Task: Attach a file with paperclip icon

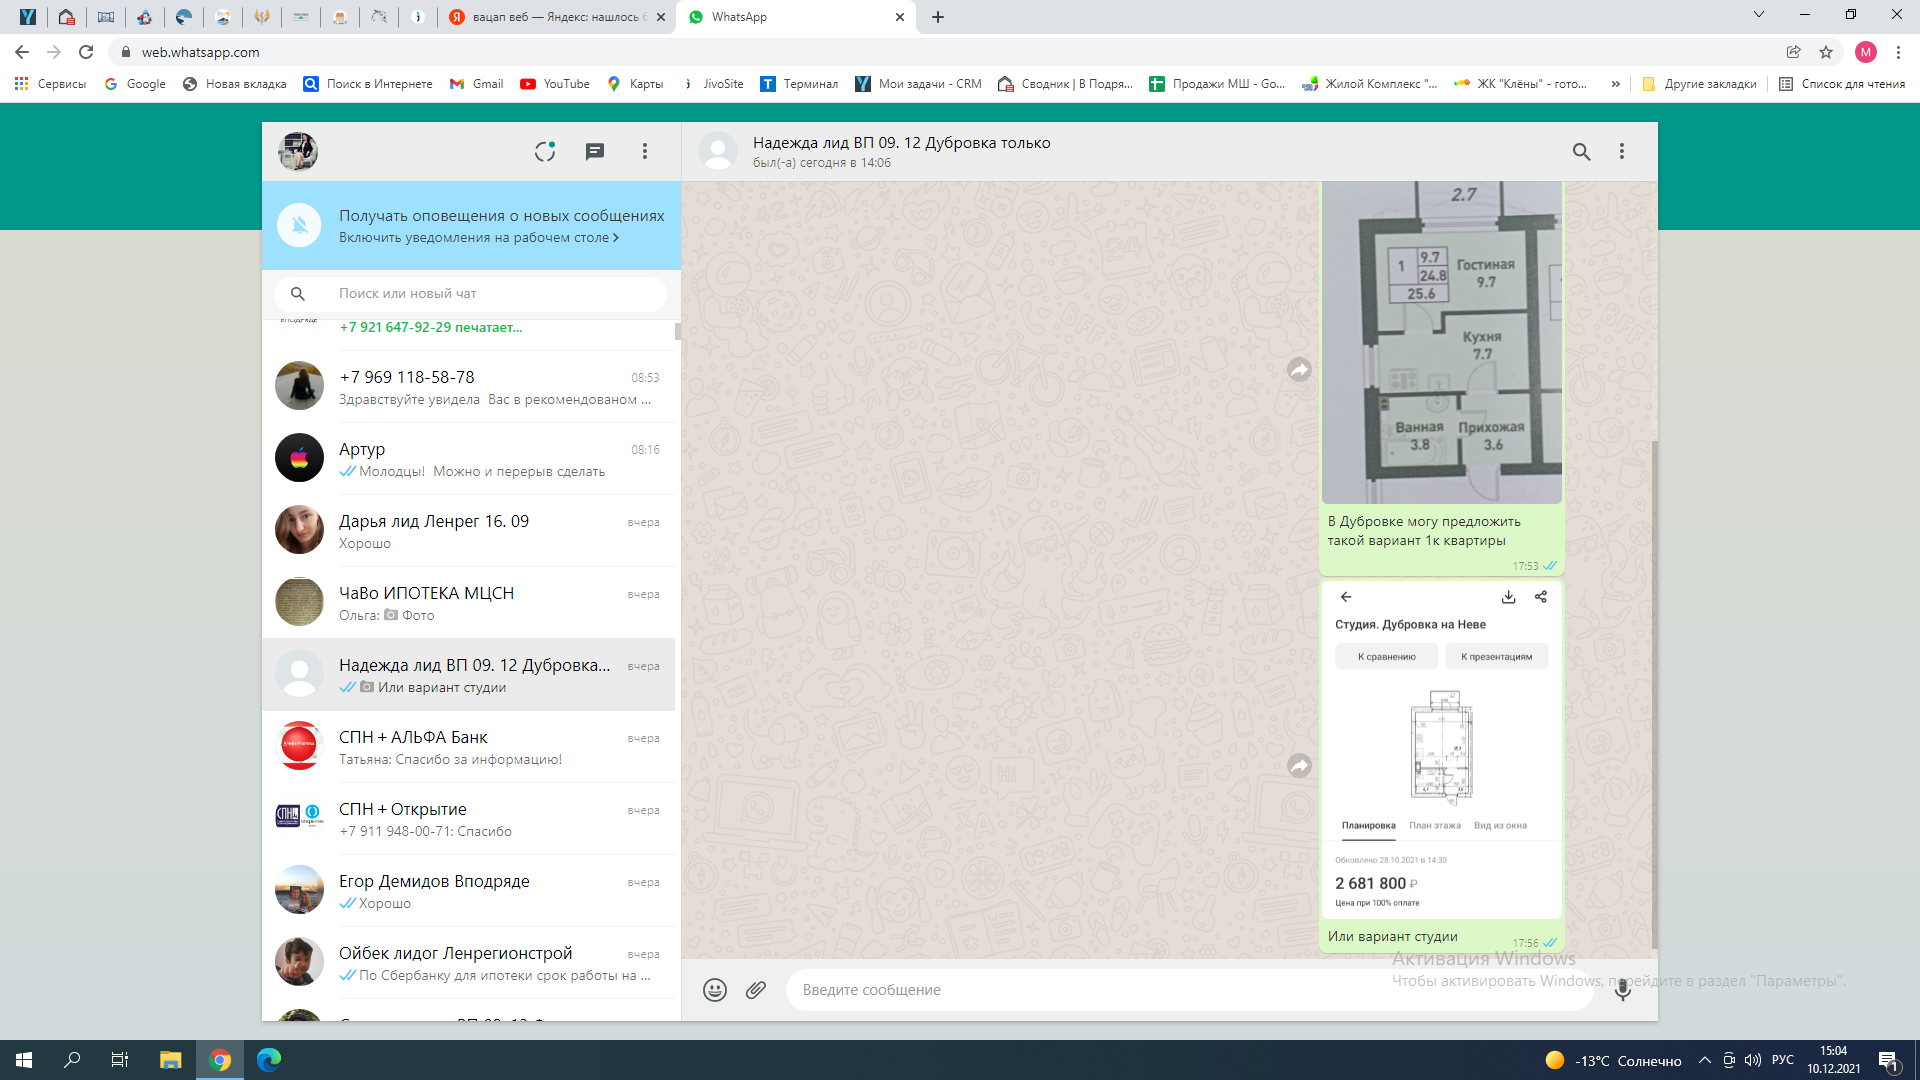Action: [756, 989]
